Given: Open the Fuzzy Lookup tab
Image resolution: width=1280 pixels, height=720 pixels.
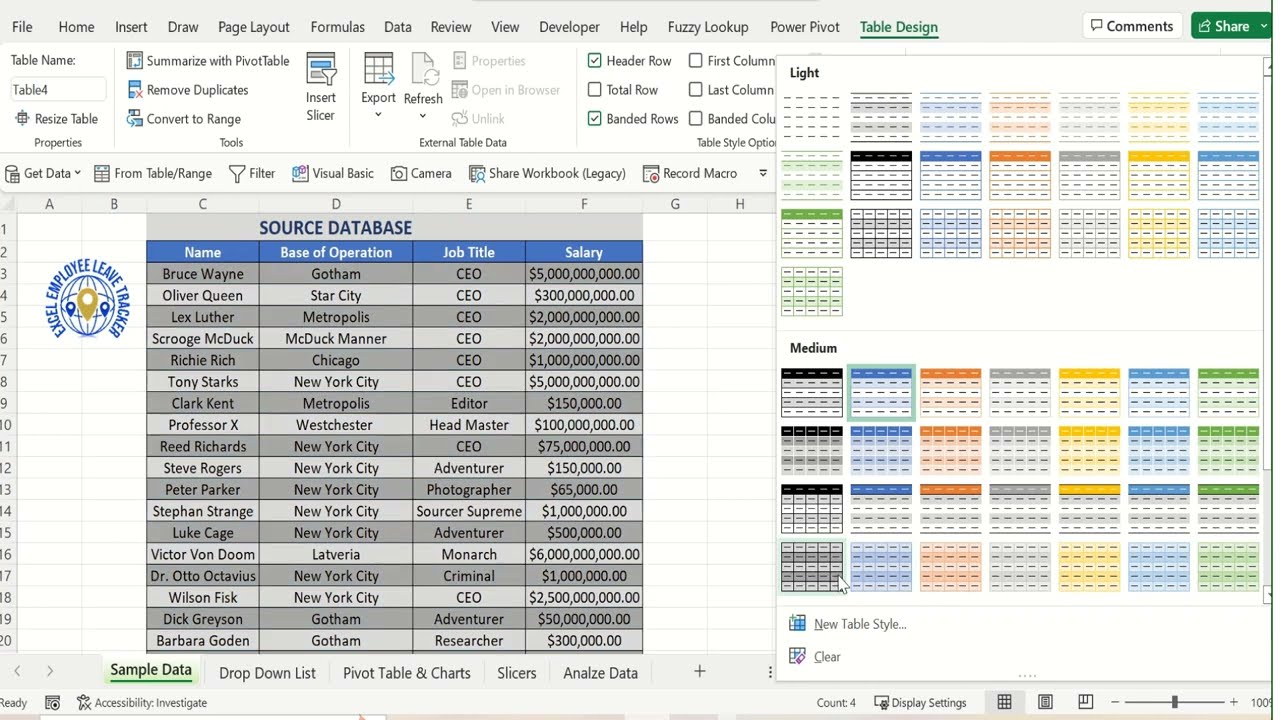Looking at the screenshot, I should click(708, 27).
